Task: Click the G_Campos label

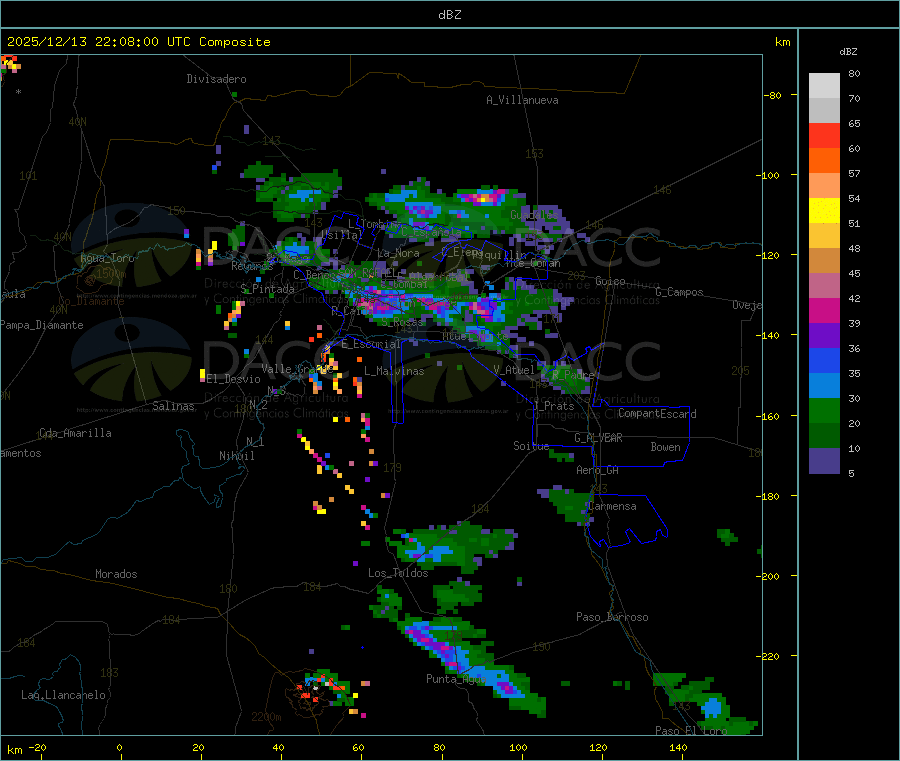Action: click(x=679, y=292)
